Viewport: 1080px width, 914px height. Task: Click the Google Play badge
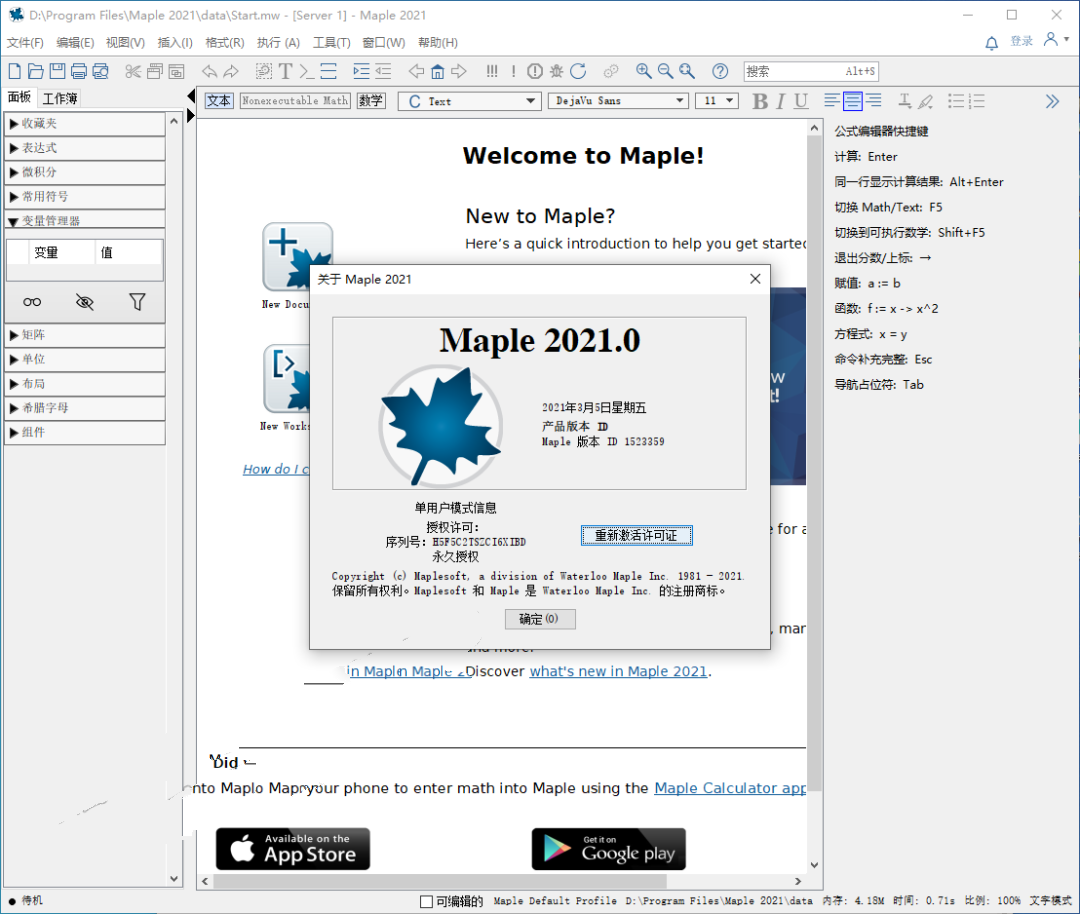coord(608,849)
